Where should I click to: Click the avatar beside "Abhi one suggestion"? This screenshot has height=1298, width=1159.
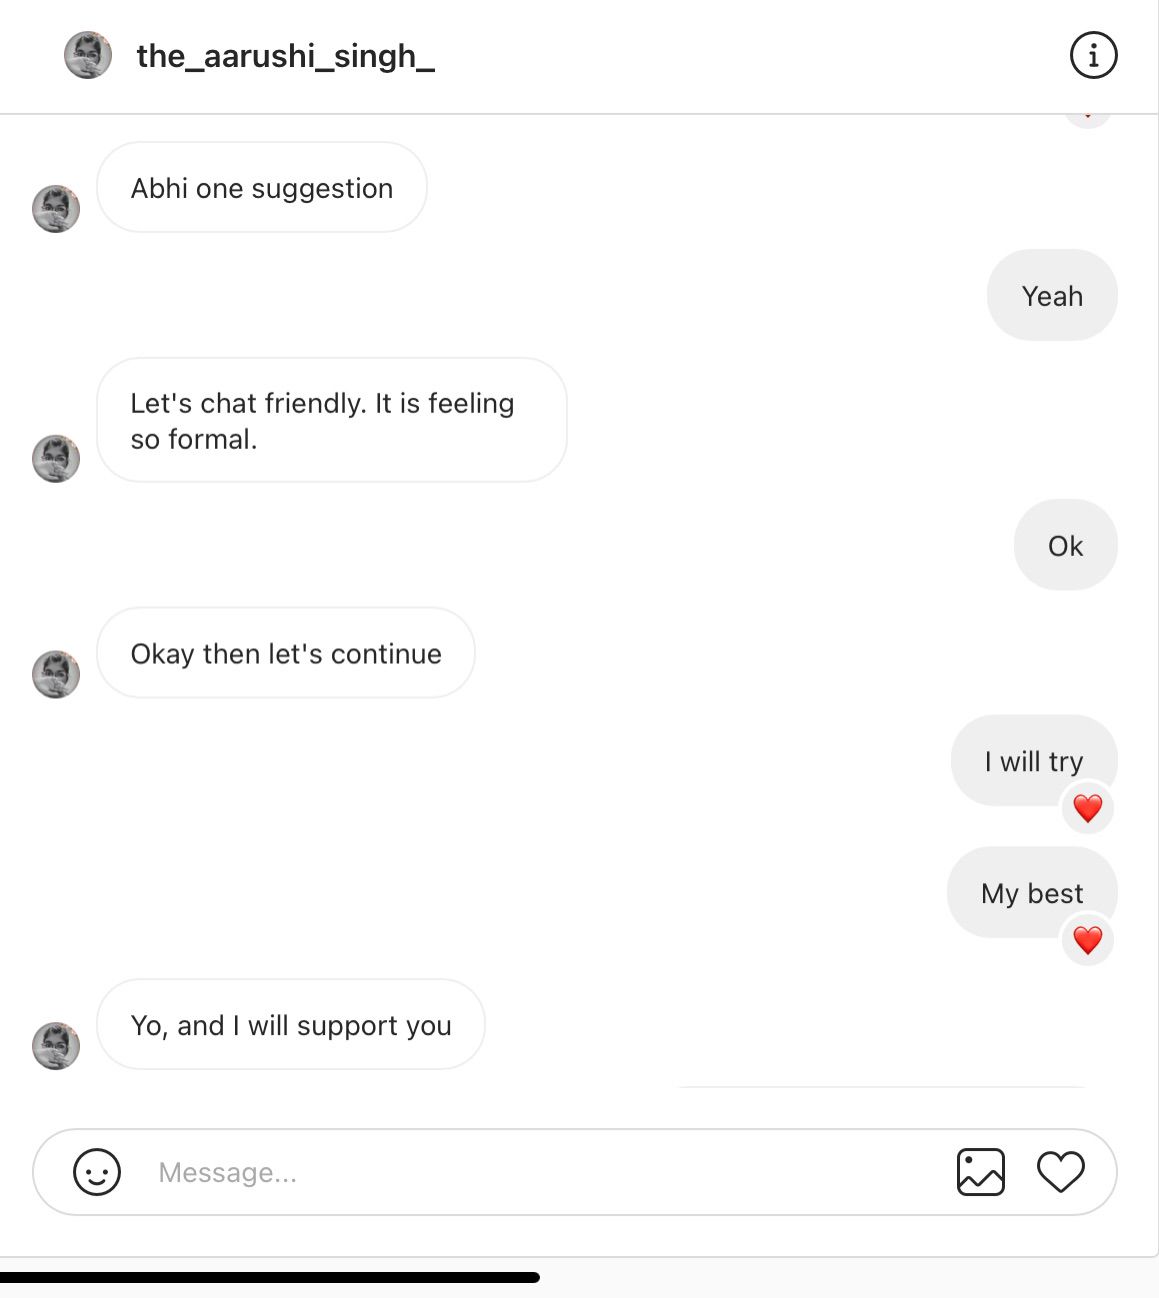56,209
